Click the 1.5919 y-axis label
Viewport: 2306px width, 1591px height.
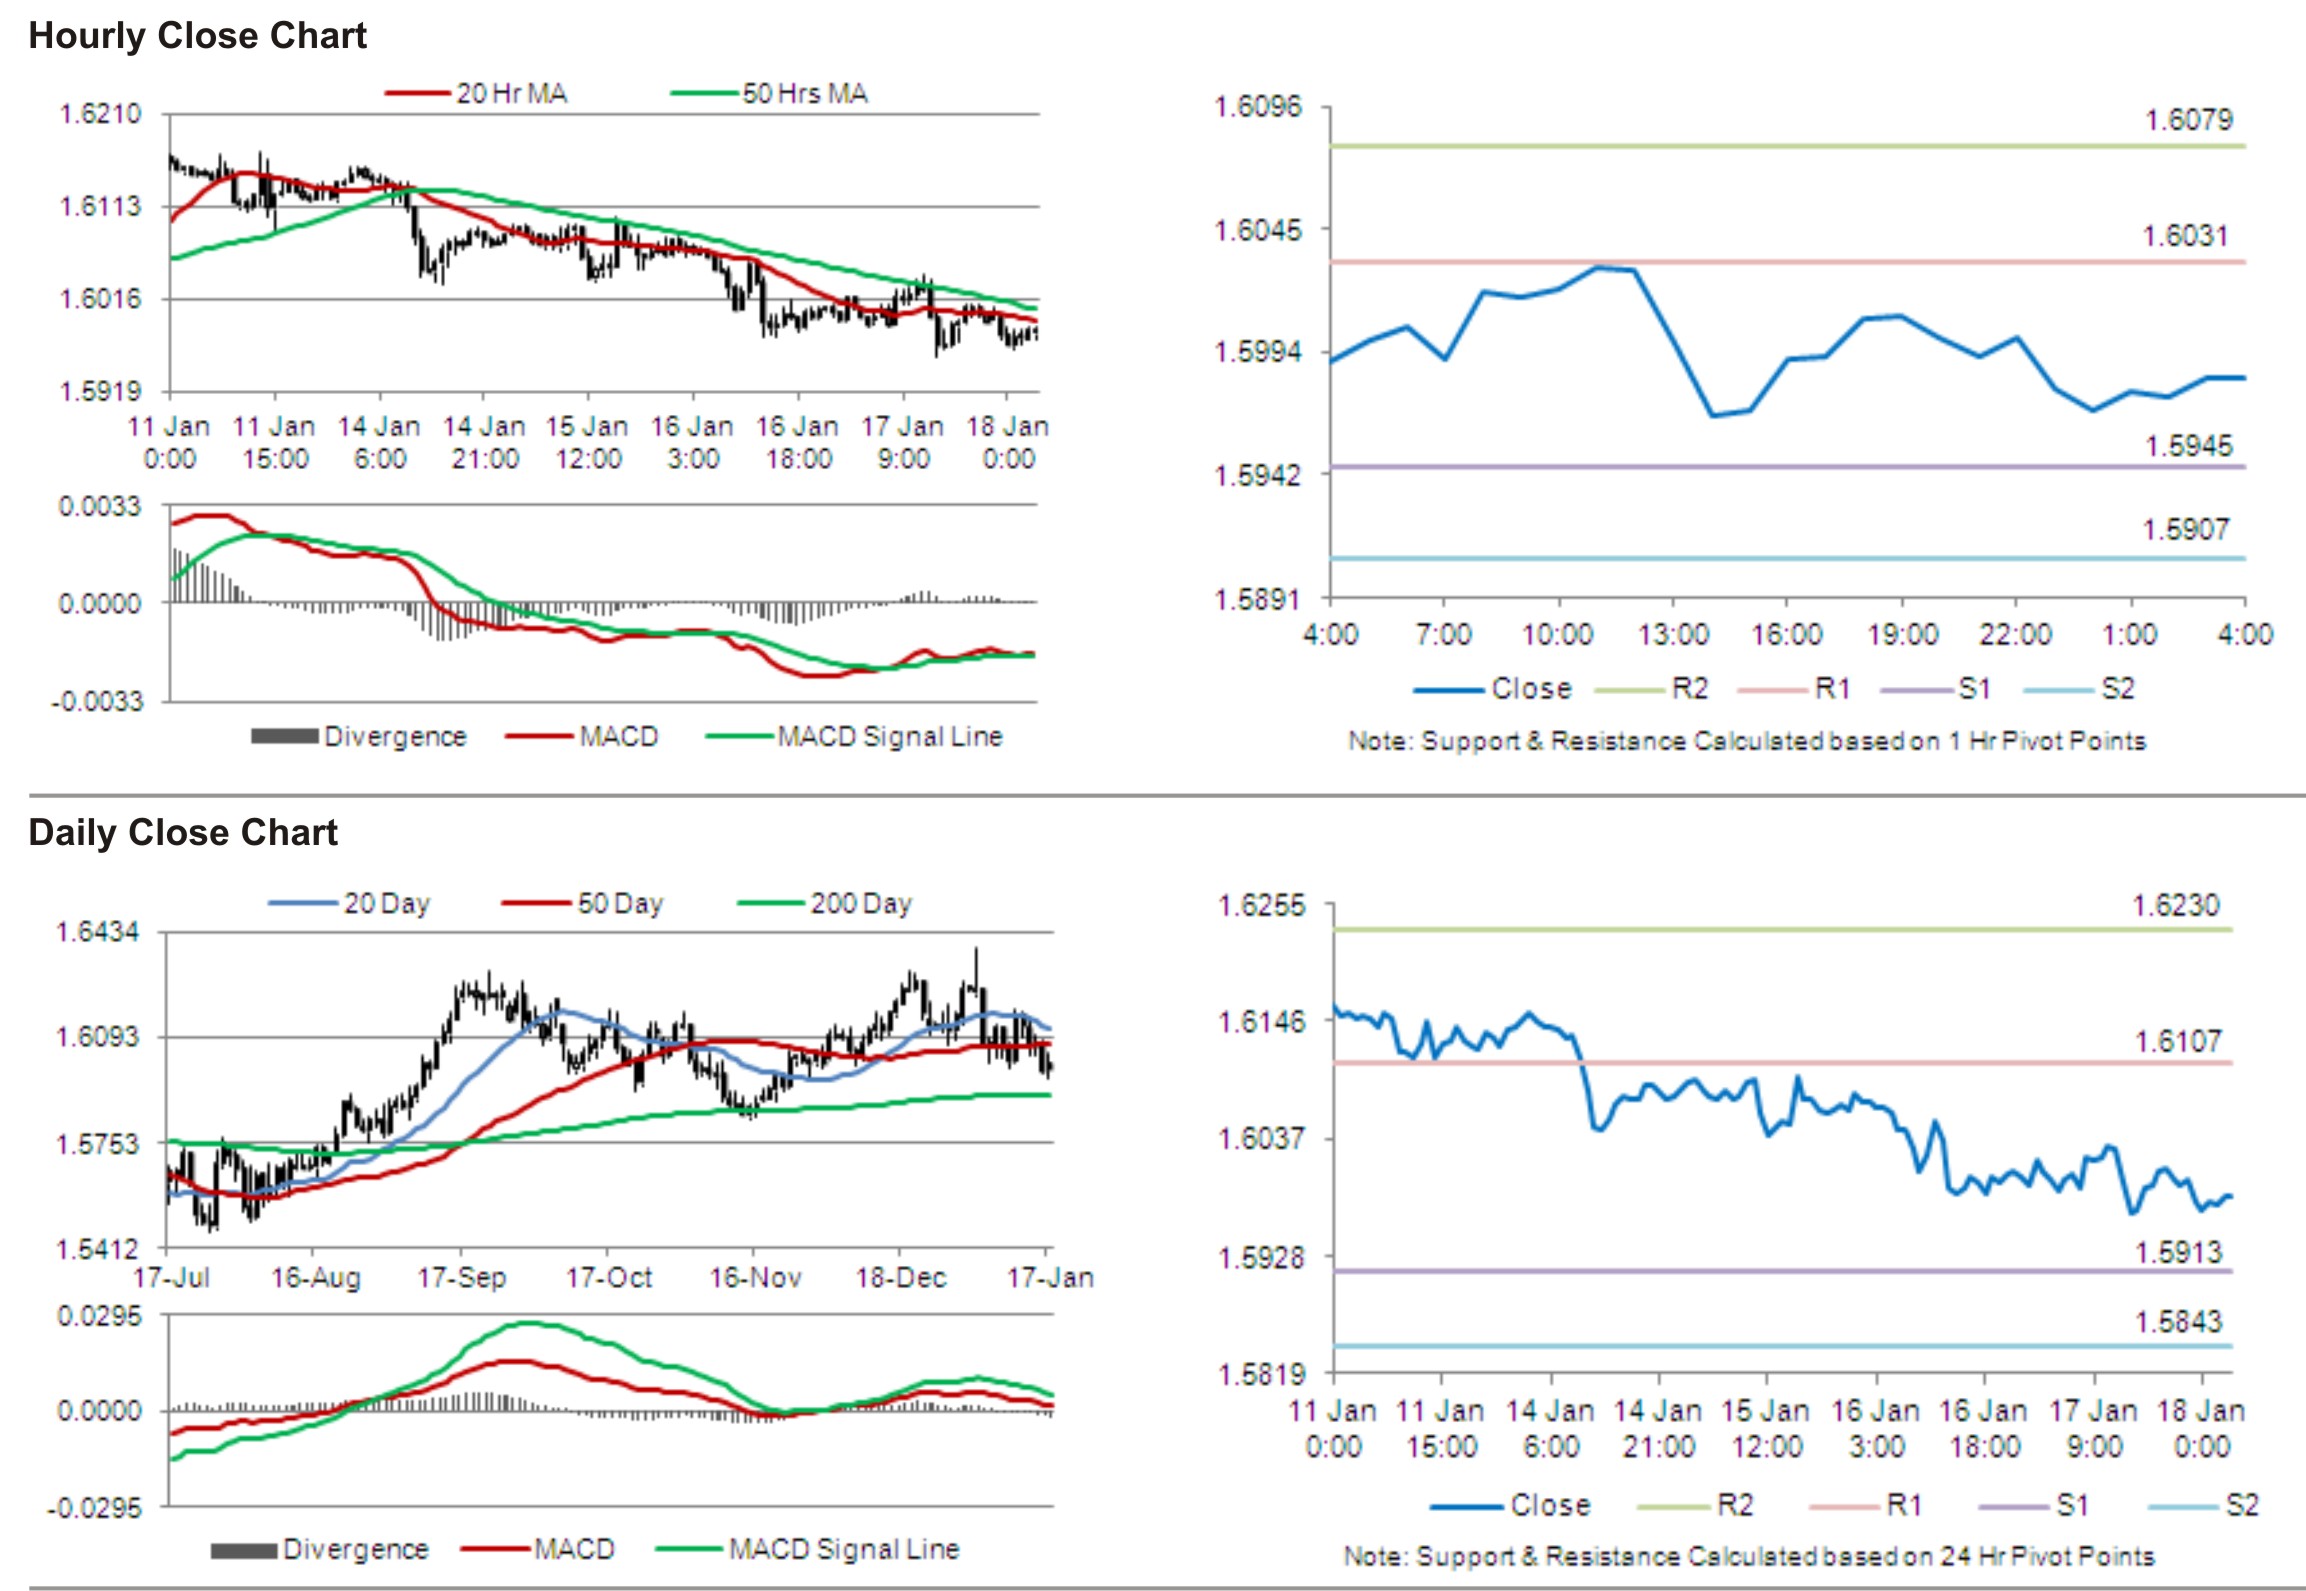click(x=100, y=391)
